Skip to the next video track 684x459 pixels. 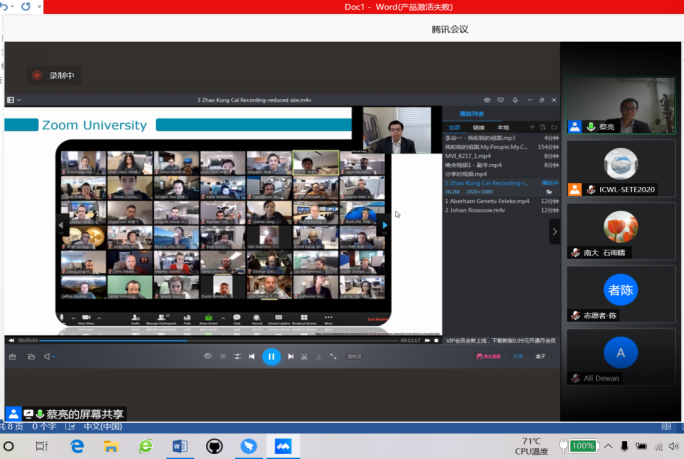tap(291, 356)
